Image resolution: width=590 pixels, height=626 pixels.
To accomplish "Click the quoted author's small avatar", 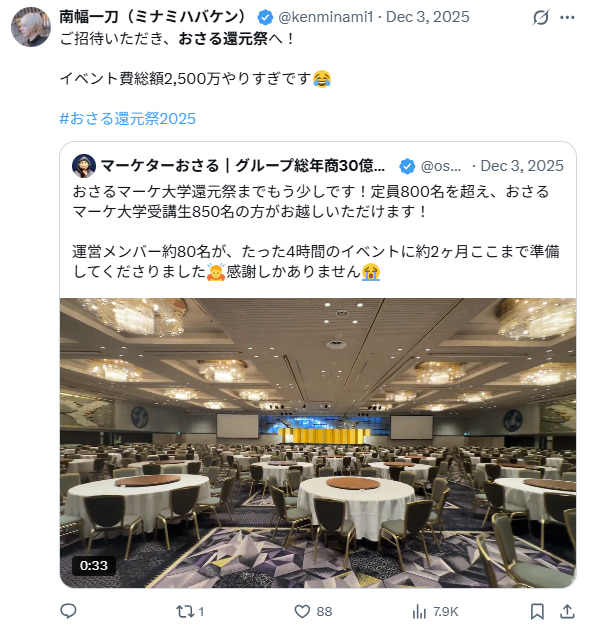I will click(x=84, y=166).
